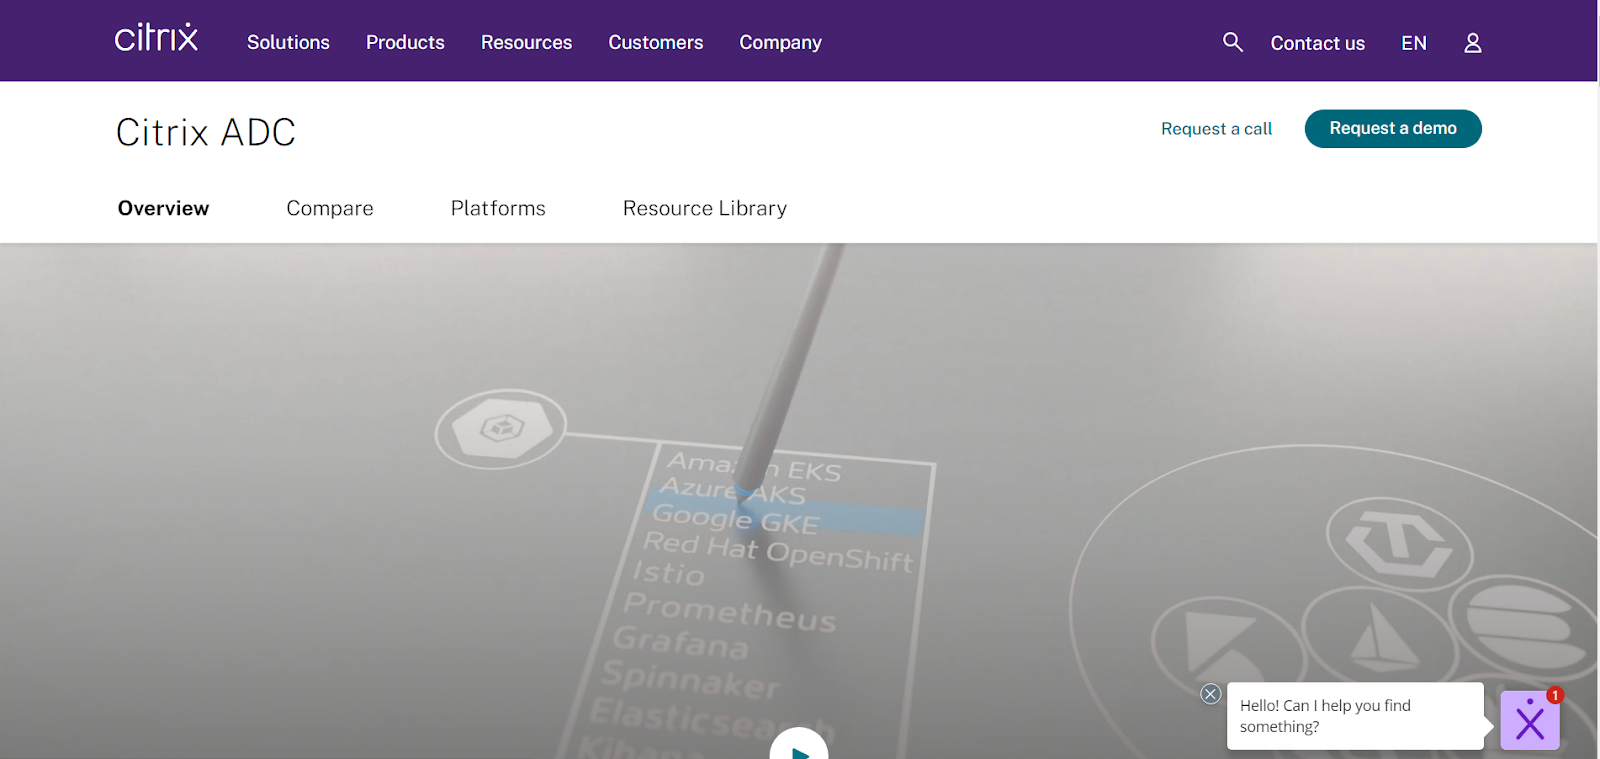Switch to the Compare tab
The height and width of the screenshot is (759, 1600).
(x=330, y=208)
